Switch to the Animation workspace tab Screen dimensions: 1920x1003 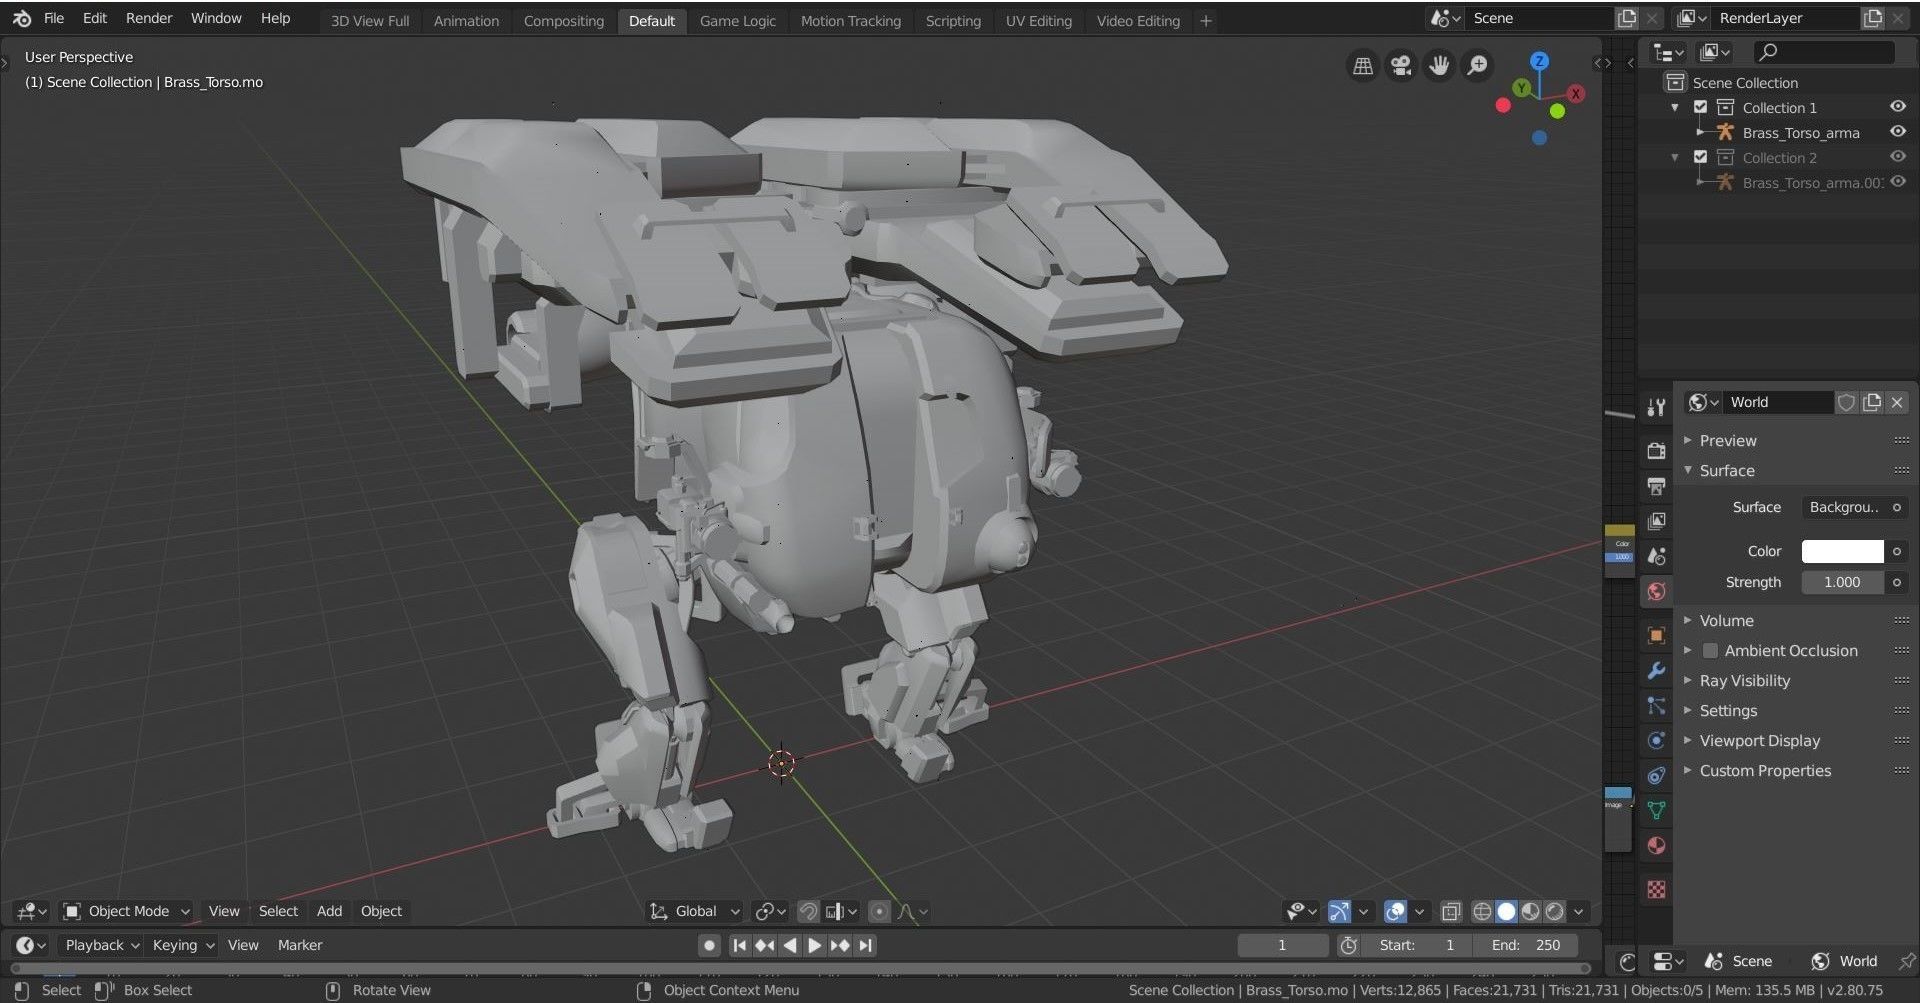pos(466,21)
